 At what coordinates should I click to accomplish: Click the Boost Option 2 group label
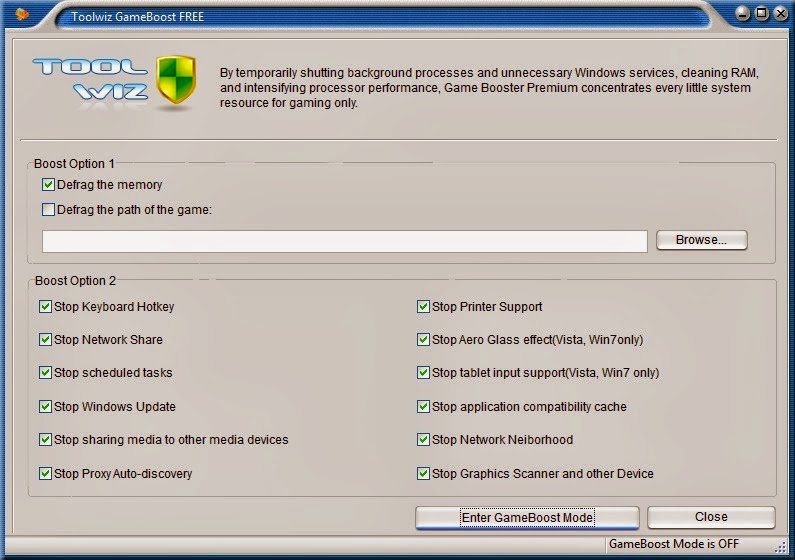(75, 281)
